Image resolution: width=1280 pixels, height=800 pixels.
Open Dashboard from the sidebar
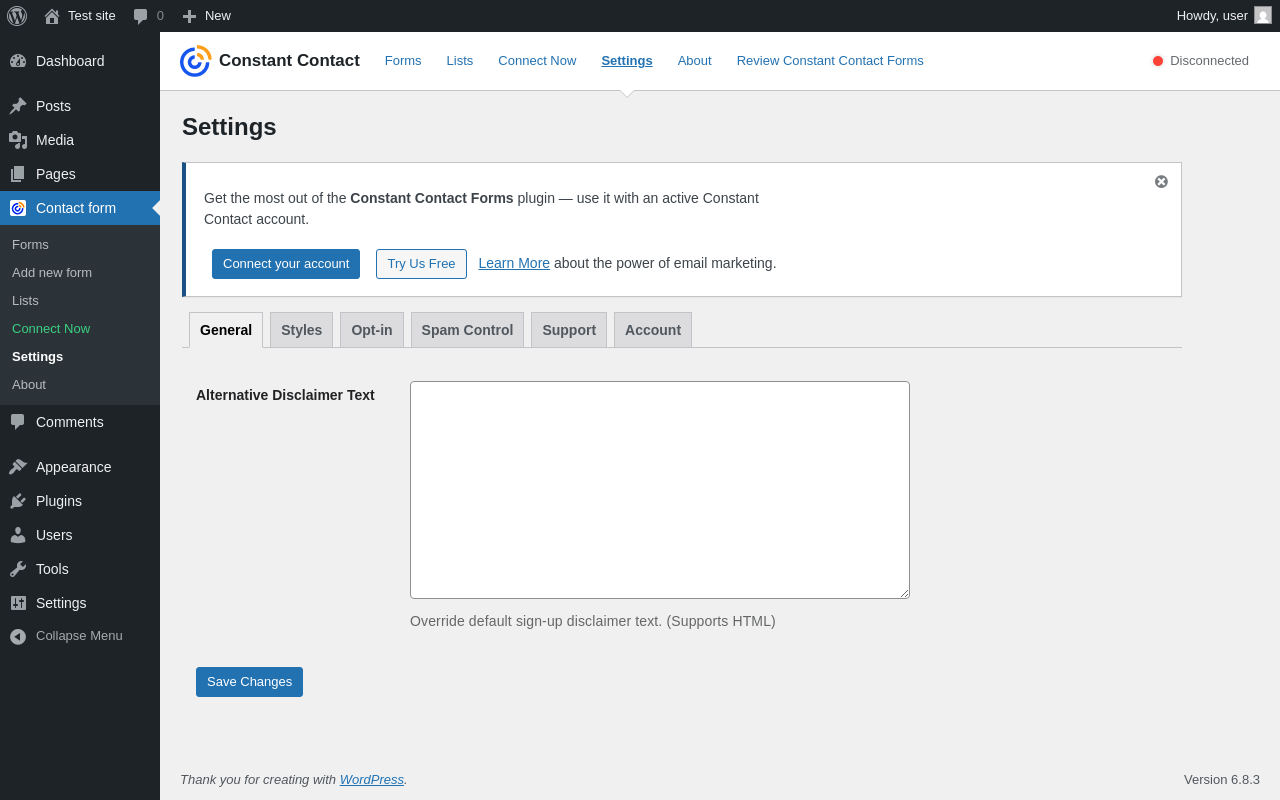pos(70,61)
